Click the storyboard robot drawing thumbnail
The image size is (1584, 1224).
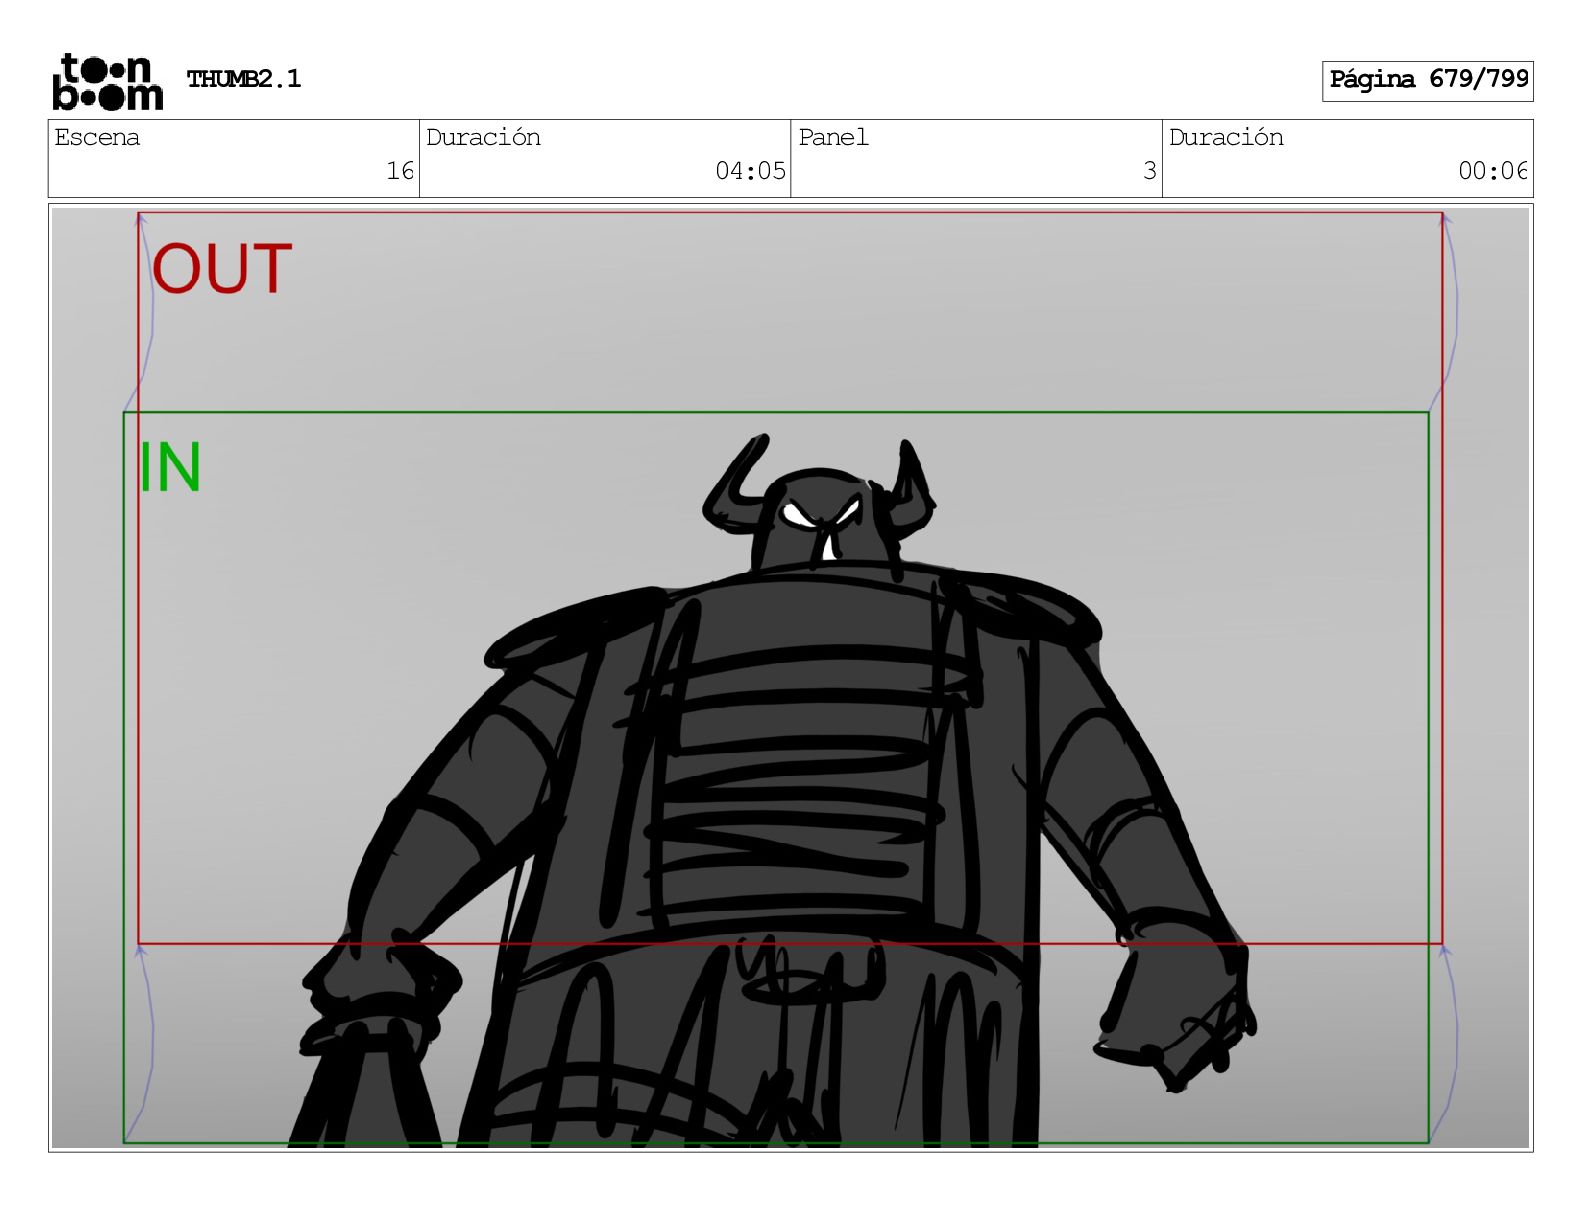[790, 678]
